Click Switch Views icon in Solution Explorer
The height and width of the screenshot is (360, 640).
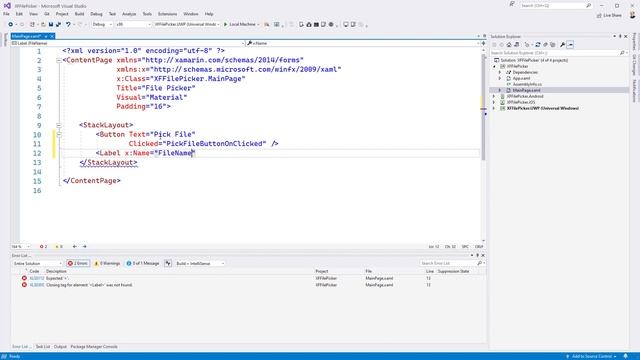click(x=517, y=45)
